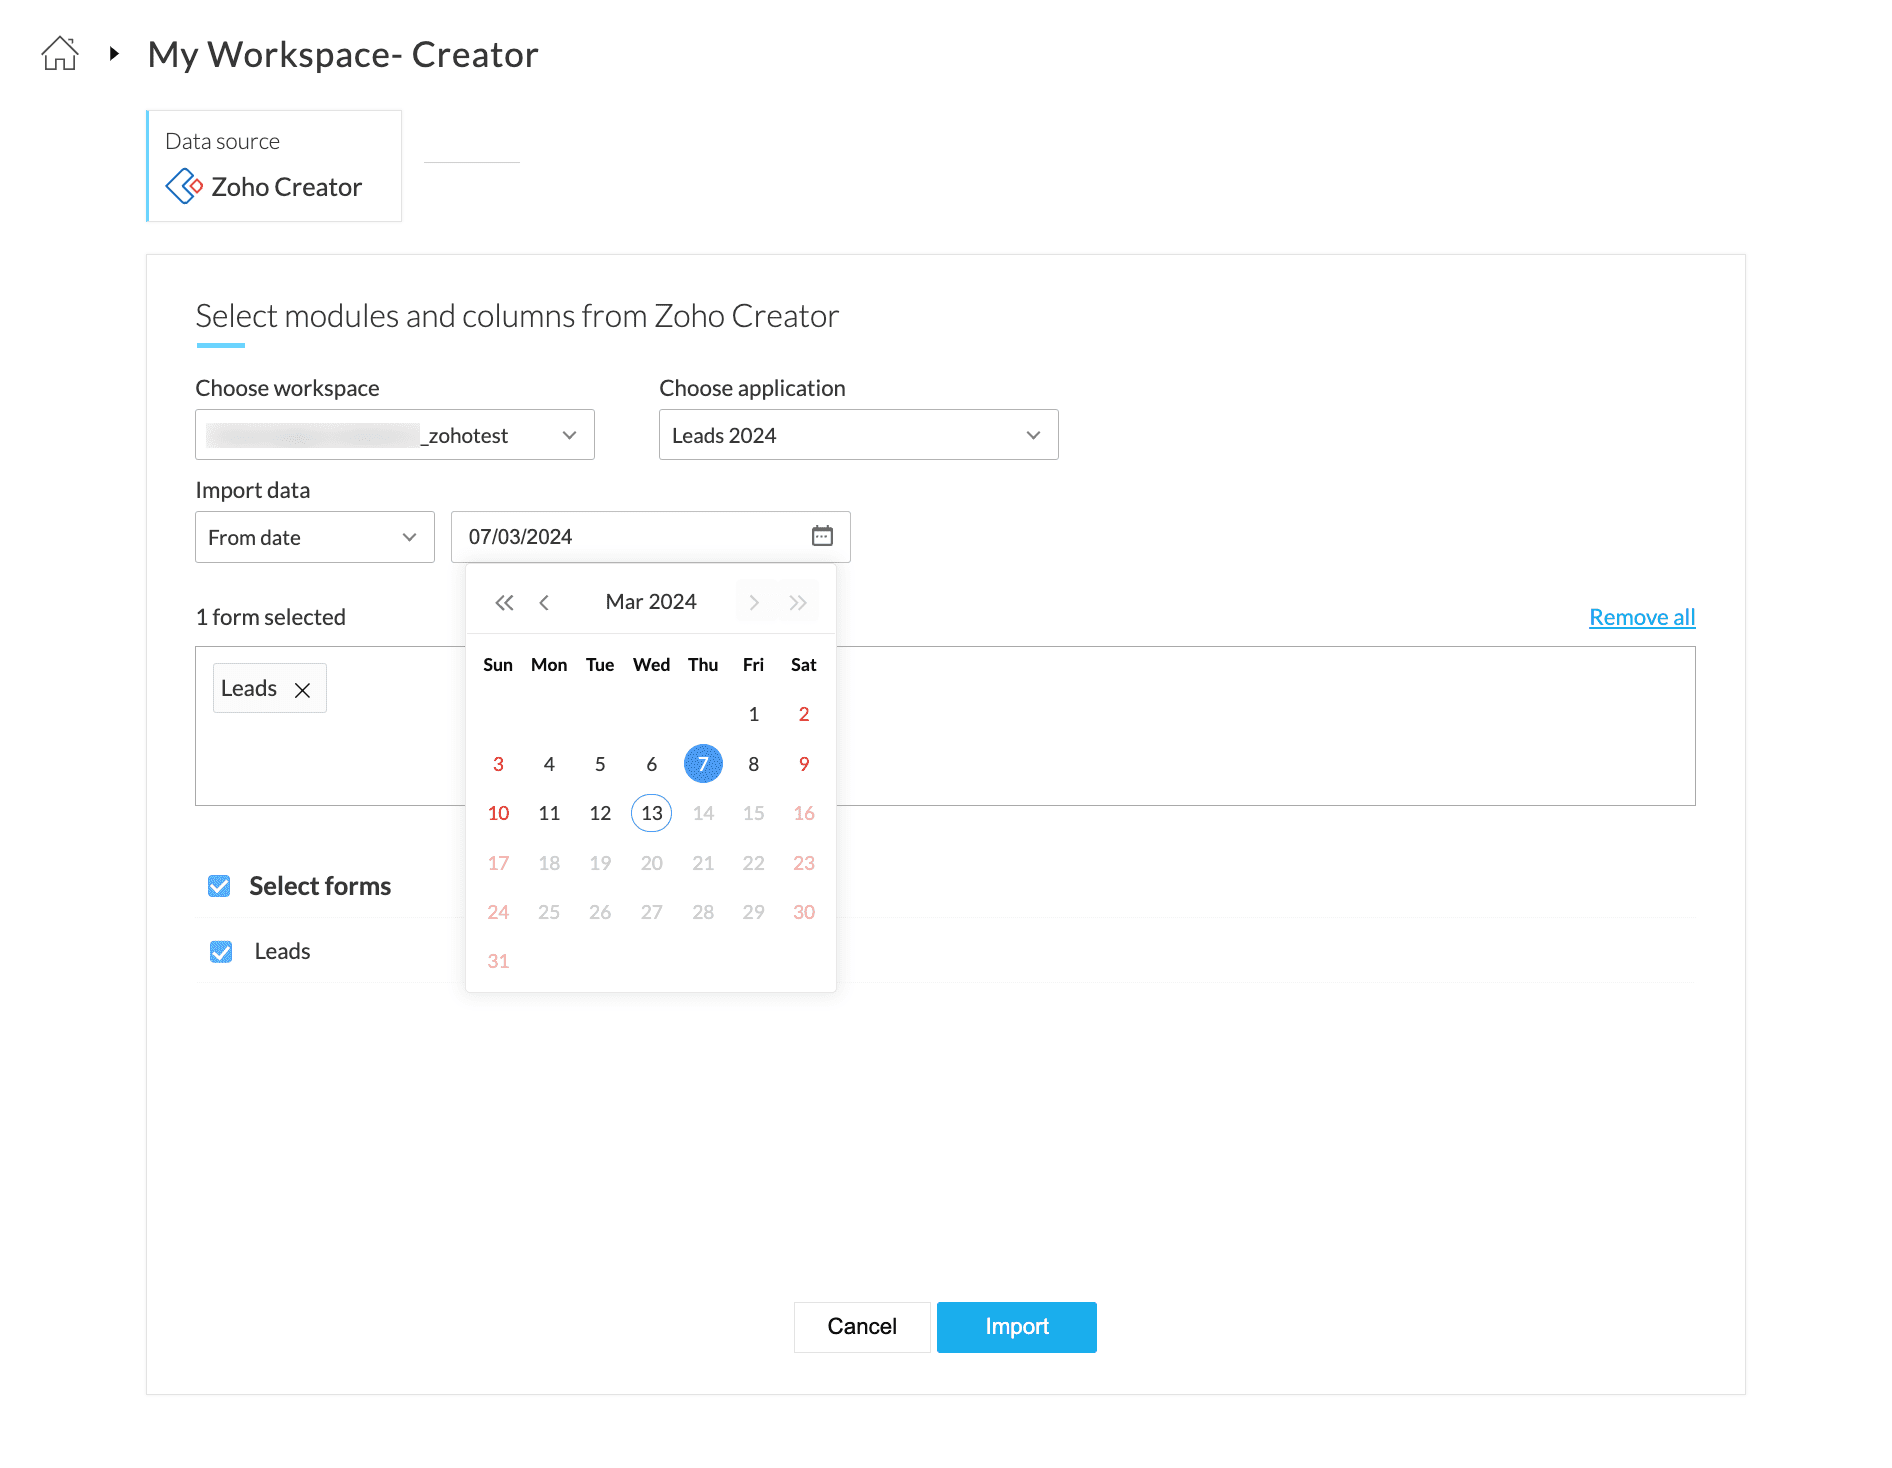This screenshot has height=1468, width=1892.
Task: Expand the From date import dropdown
Action: pos(315,537)
